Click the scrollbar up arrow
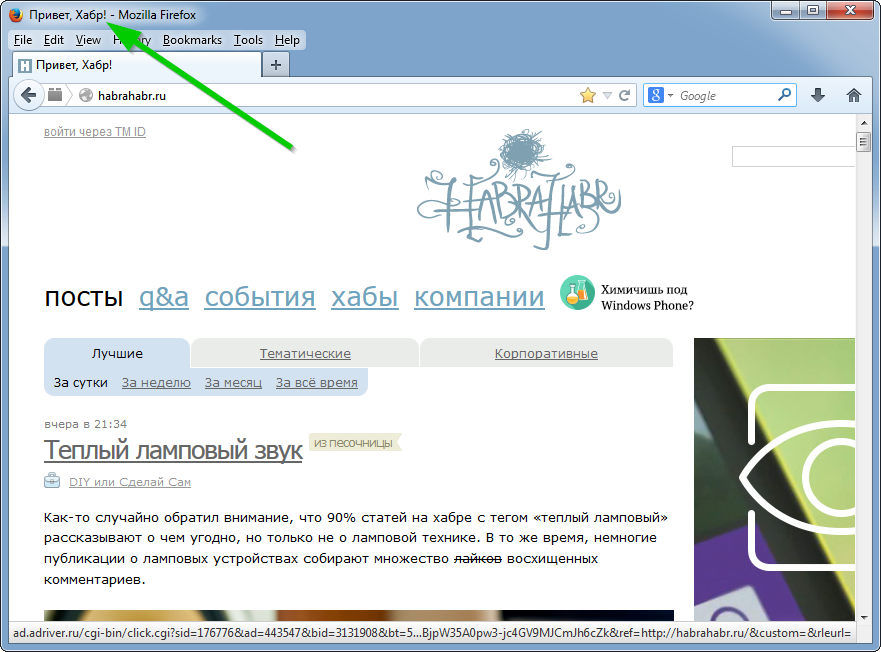This screenshot has width=881, height=652. point(864,123)
